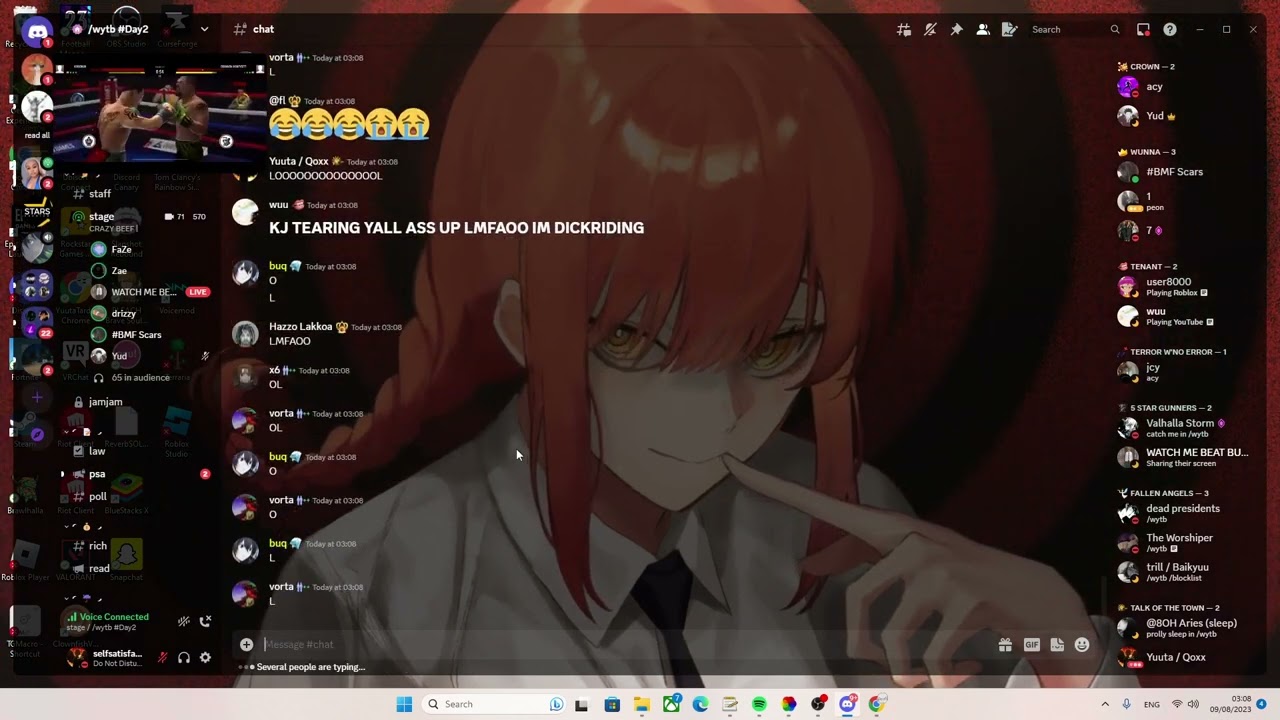Unmute the microphone in user panel
This screenshot has width=1280, height=720.
[163, 658]
